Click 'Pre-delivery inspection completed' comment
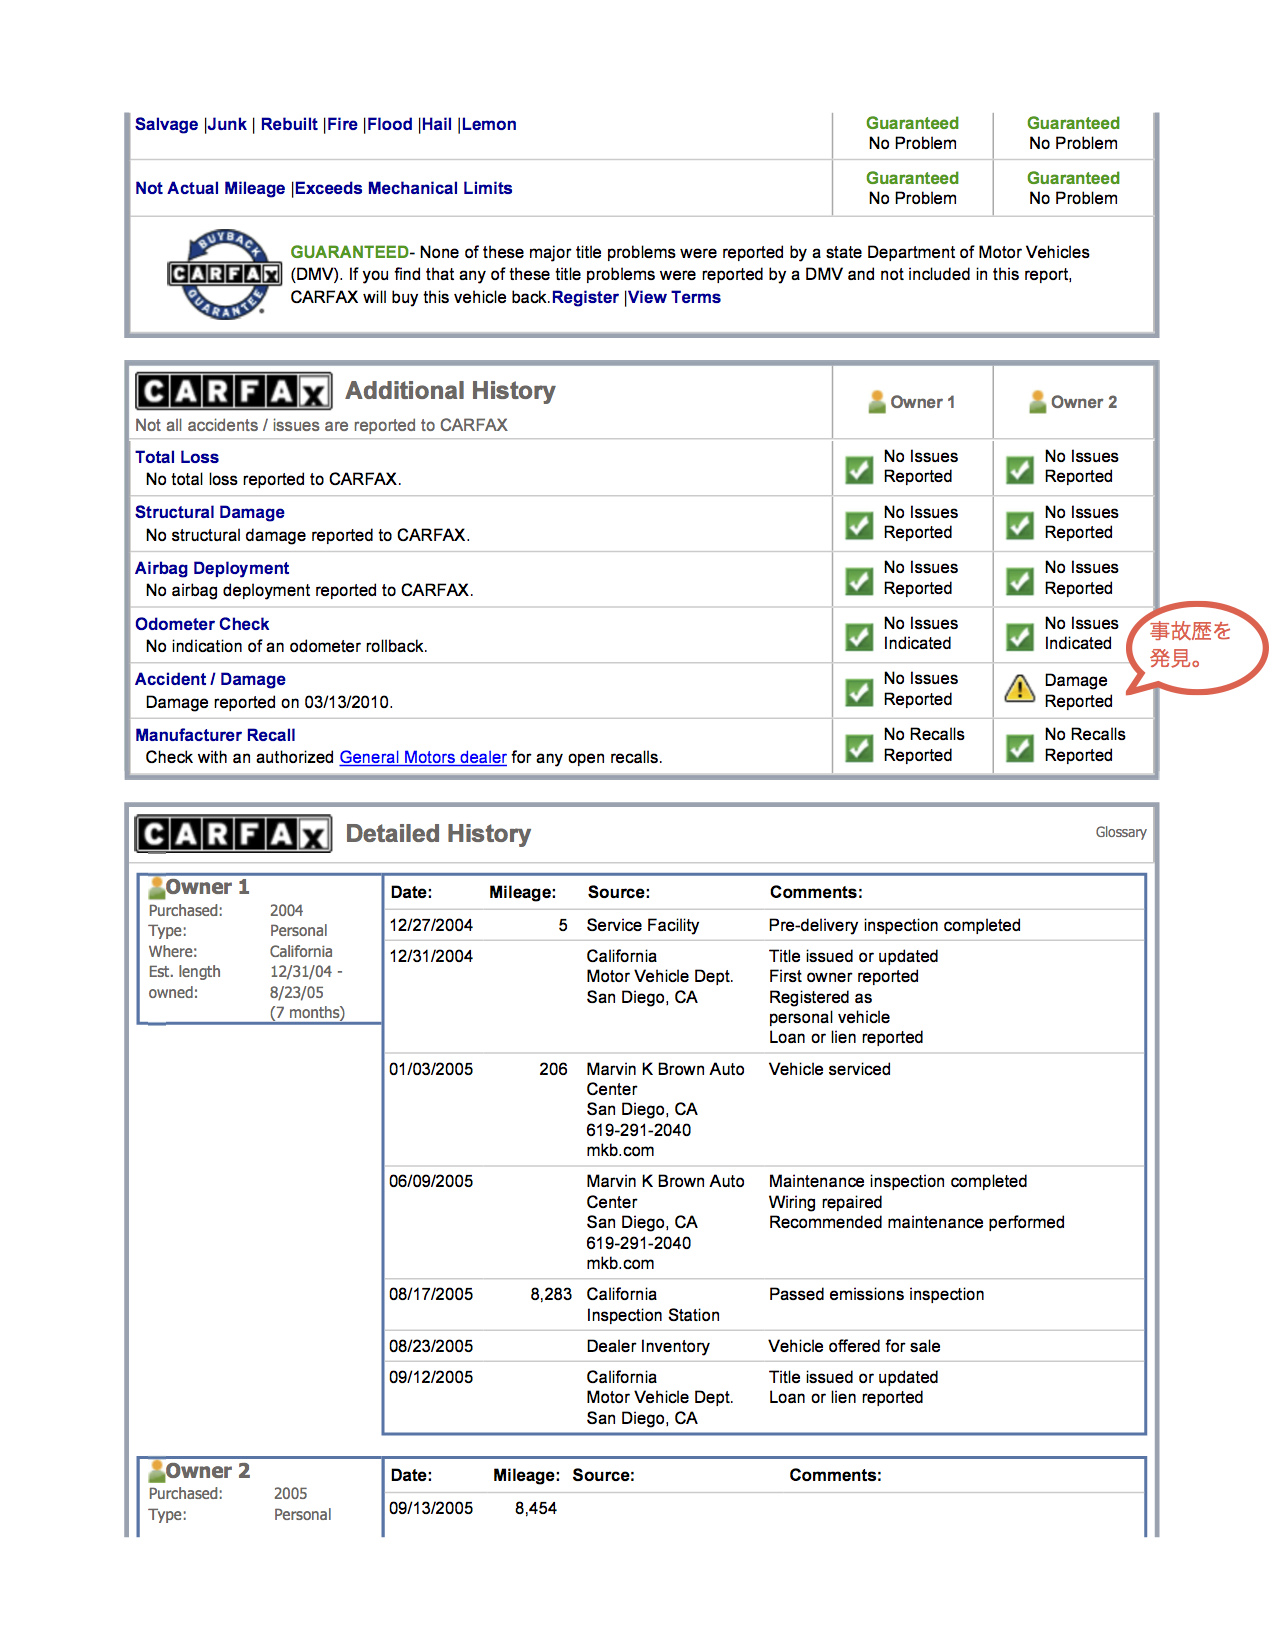Image resolution: width=1275 pixels, height=1650 pixels. tap(895, 926)
